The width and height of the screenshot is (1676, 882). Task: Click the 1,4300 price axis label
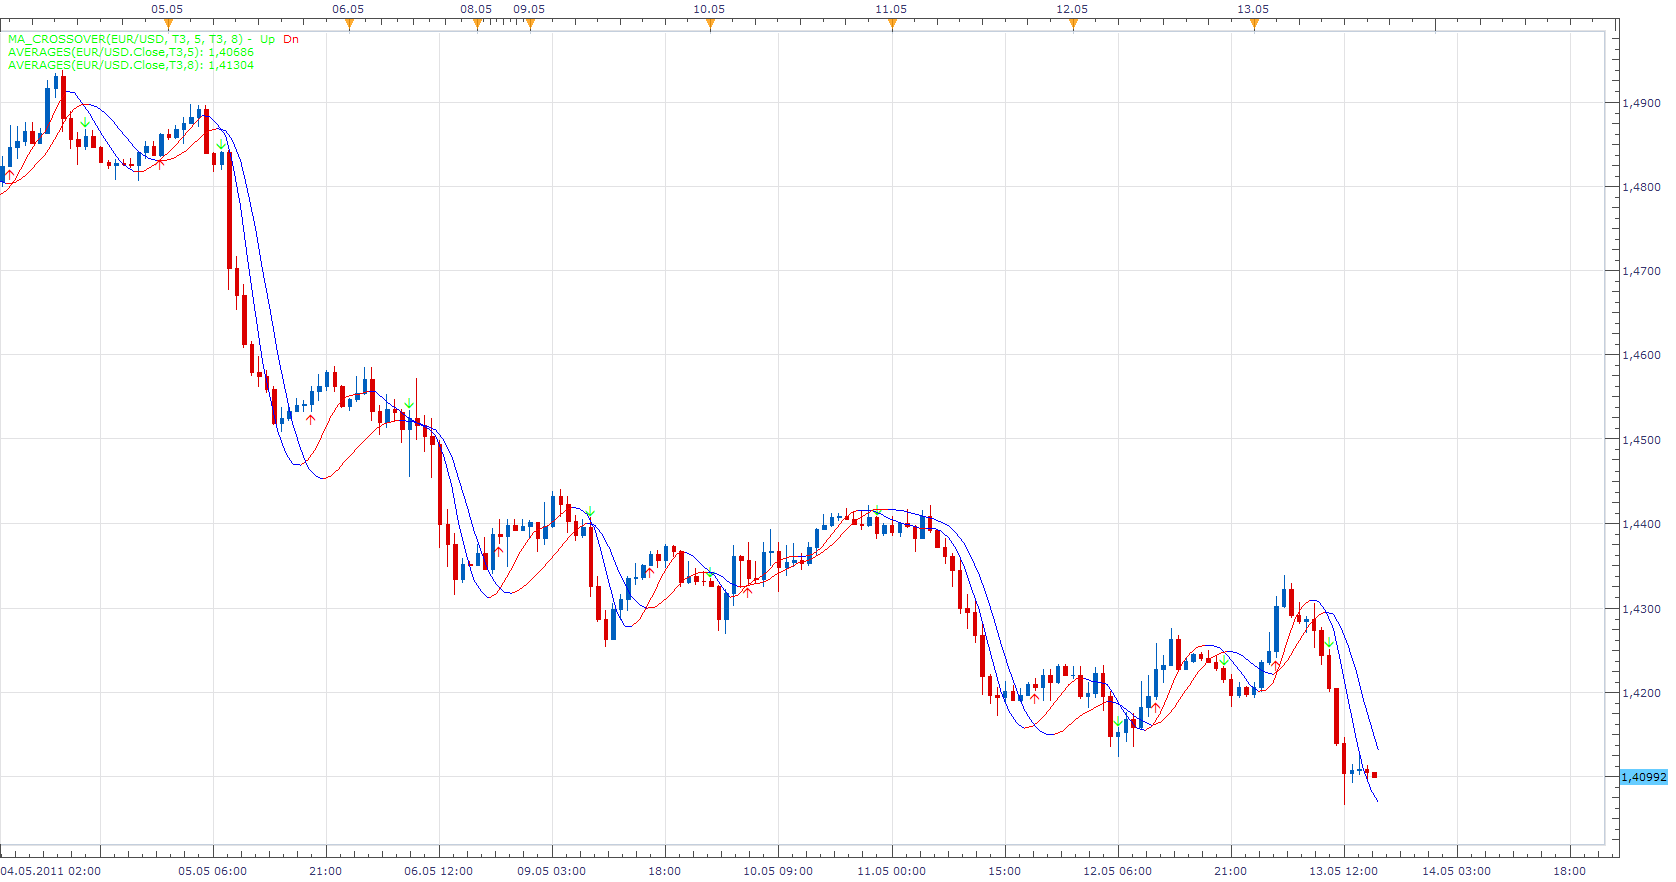(x=1641, y=609)
